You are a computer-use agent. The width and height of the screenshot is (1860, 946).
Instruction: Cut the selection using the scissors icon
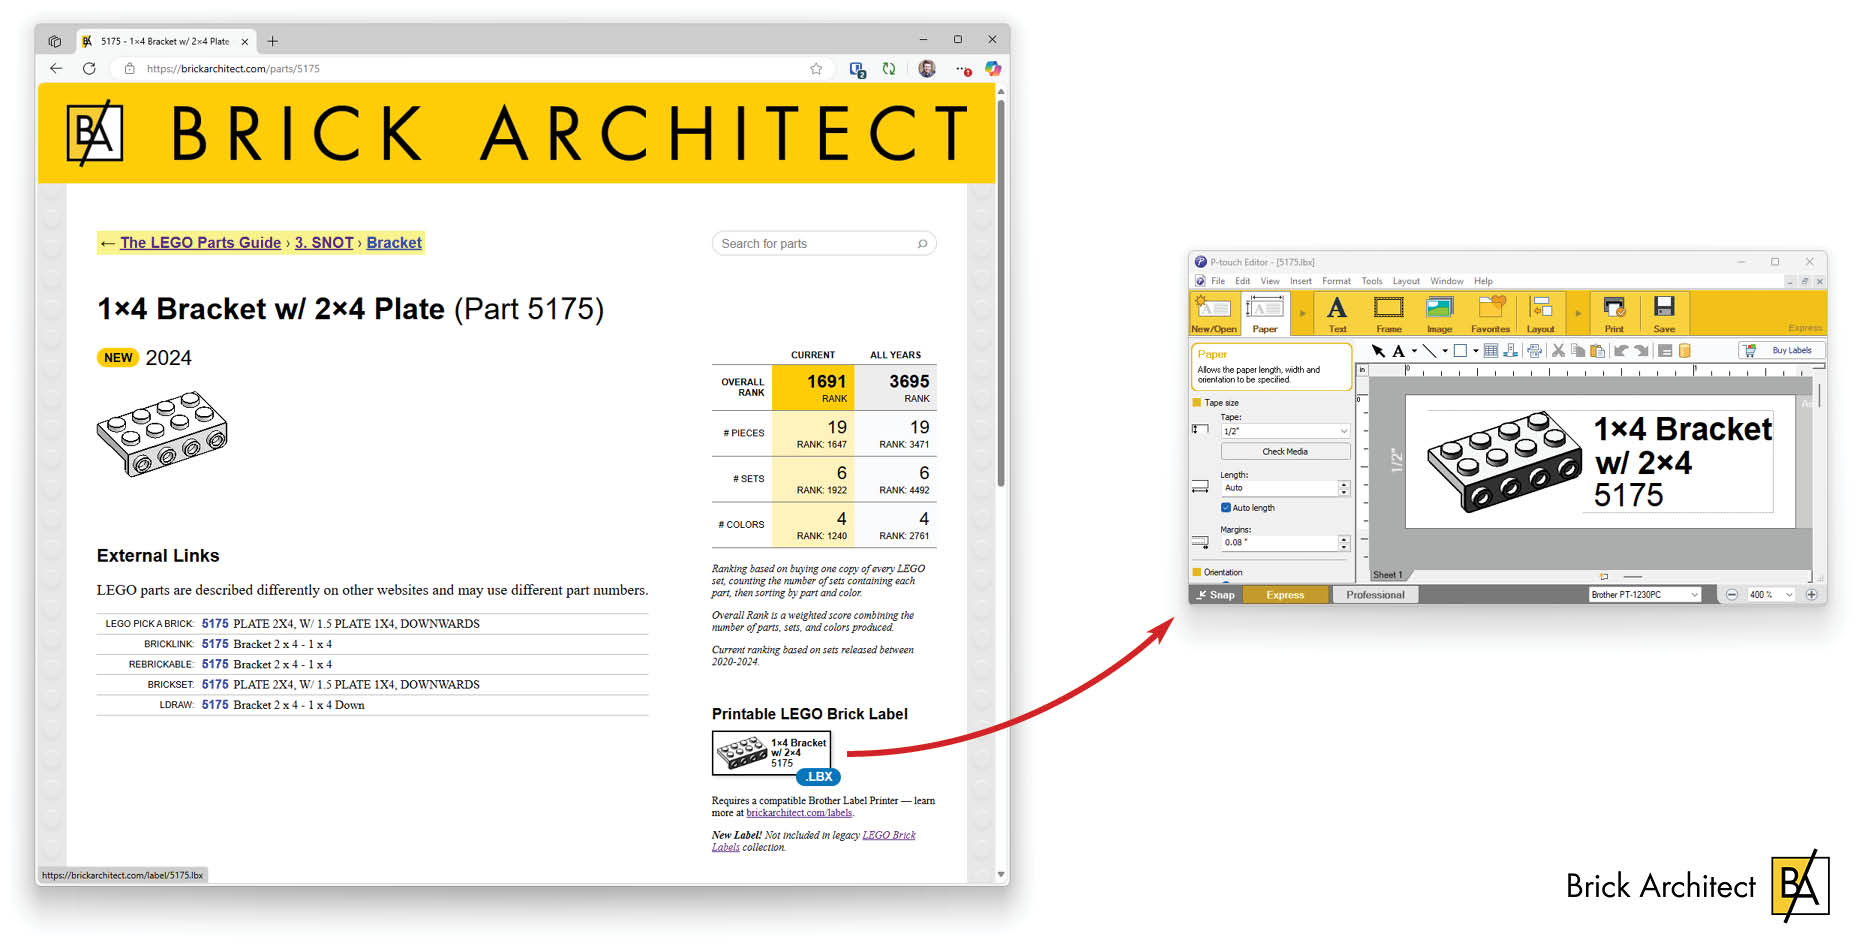coord(1557,350)
